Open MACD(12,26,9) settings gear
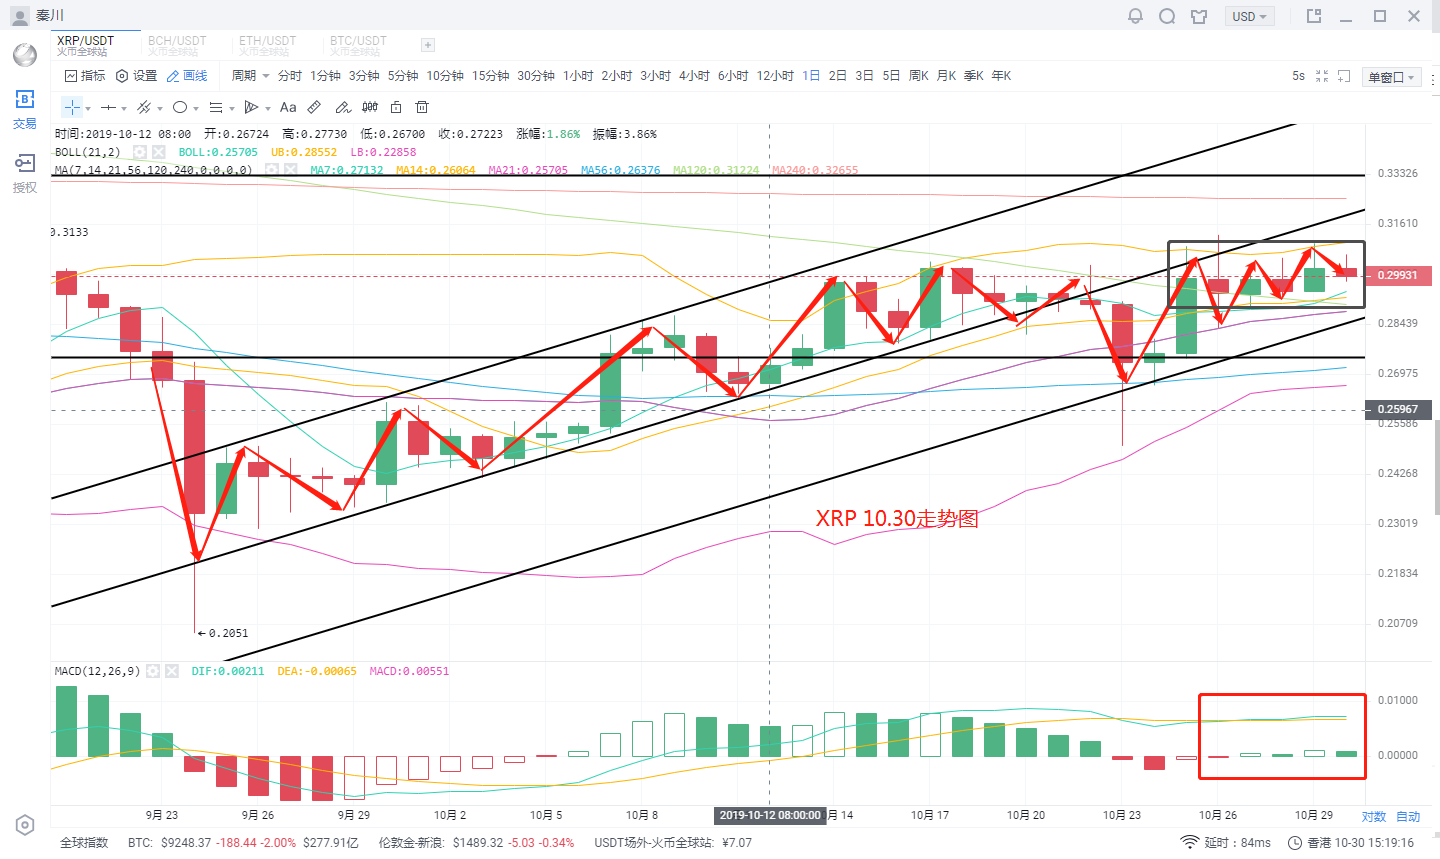The height and width of the screenshot is (859, 1440). (154, 671)
